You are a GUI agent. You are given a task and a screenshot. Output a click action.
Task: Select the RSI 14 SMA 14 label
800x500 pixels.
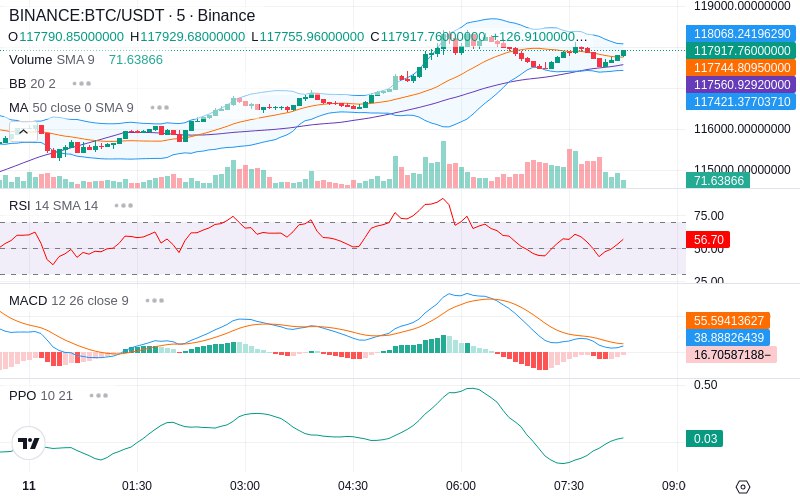[x=54, y=206]
